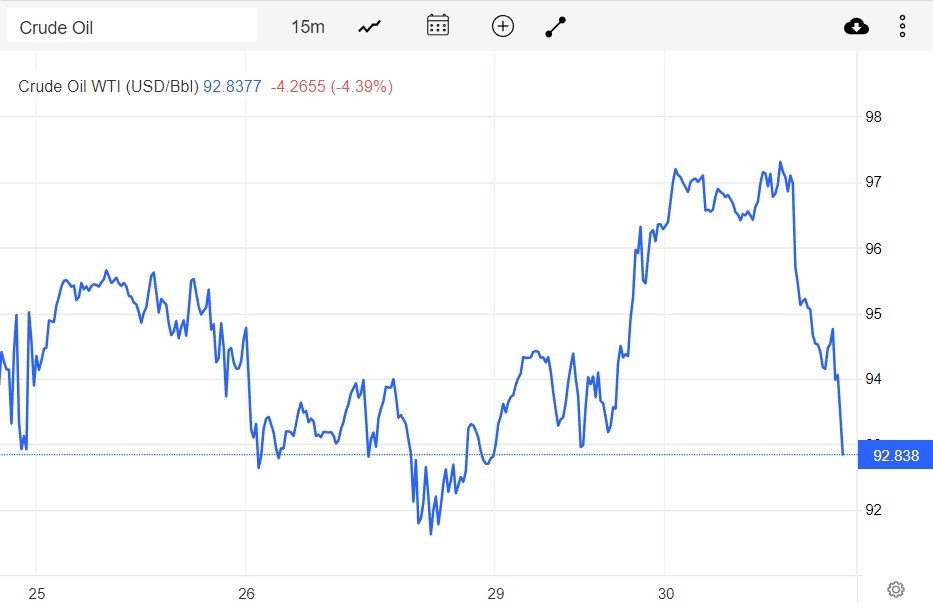Open the chart type line icon
Viewport: 933px width, 611px height.
point(370,27)
